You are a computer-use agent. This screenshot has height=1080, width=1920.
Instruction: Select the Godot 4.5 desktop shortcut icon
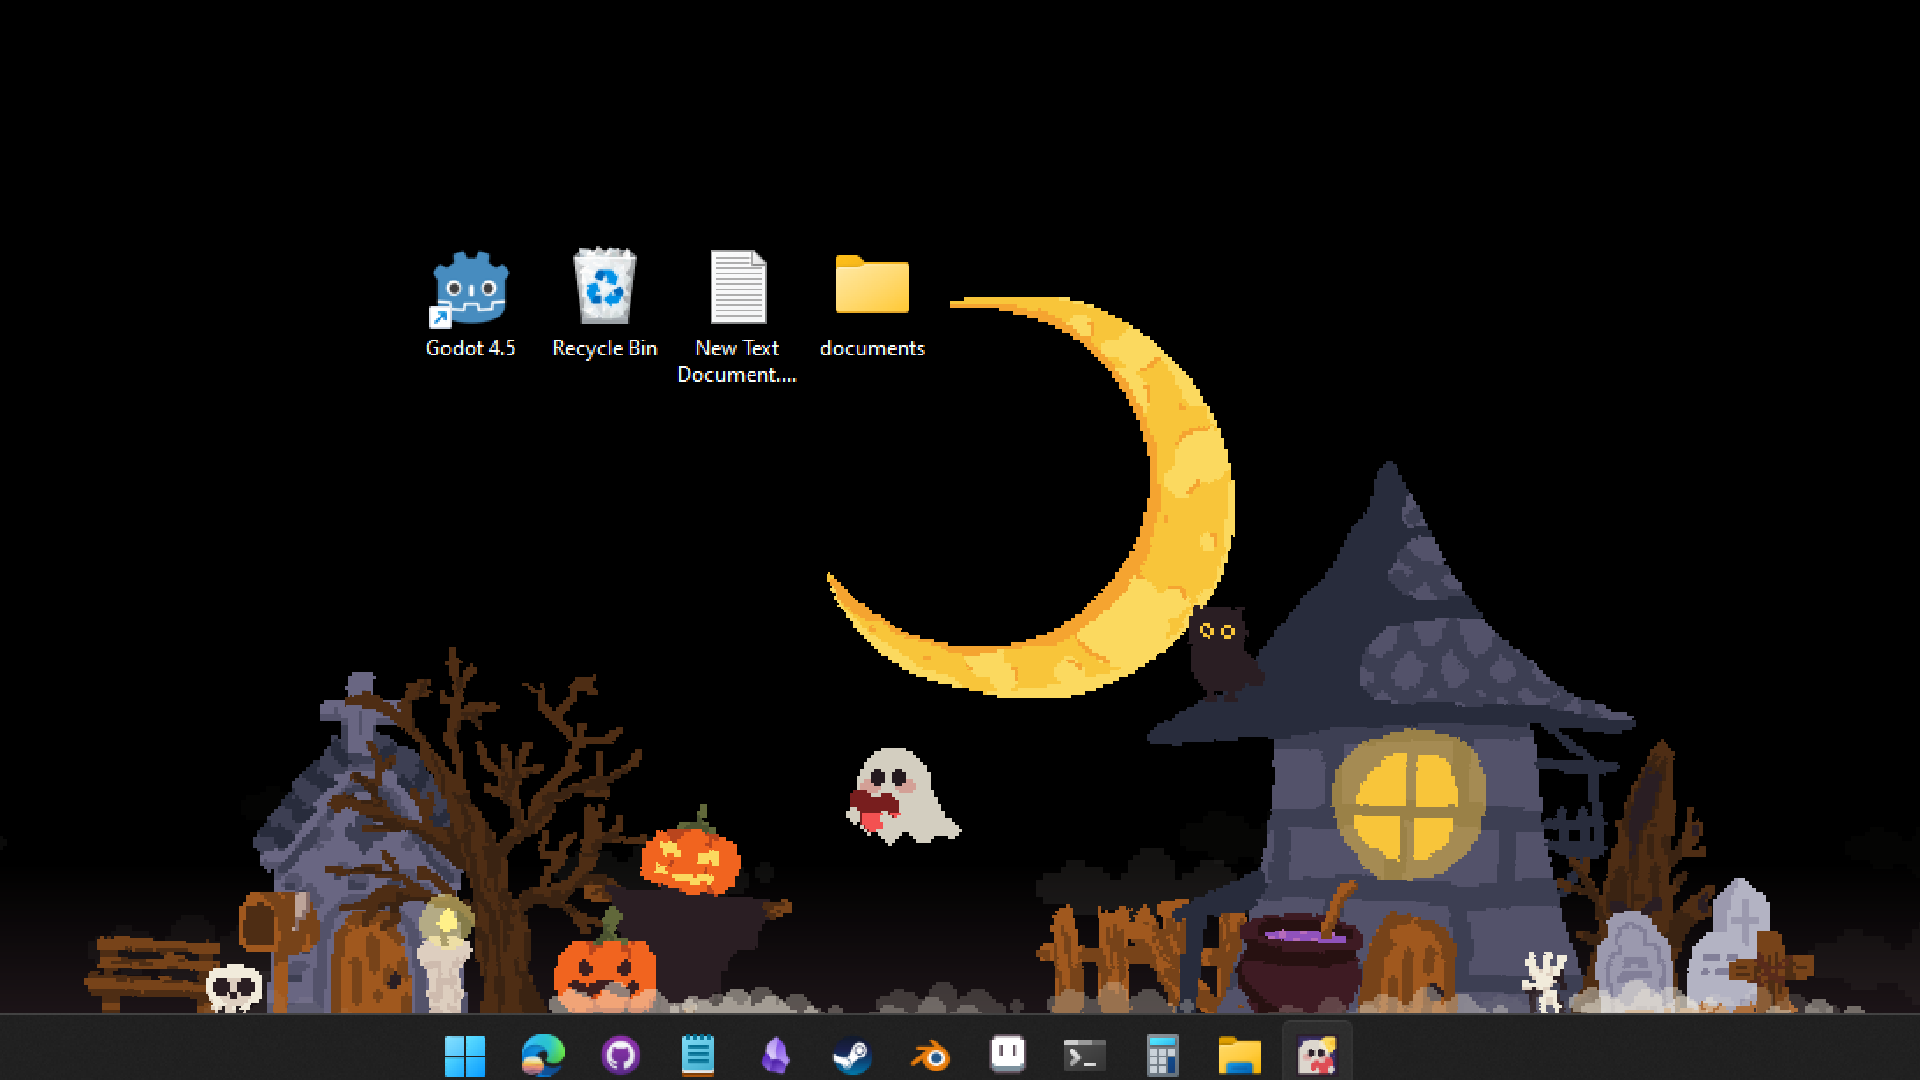470,288
